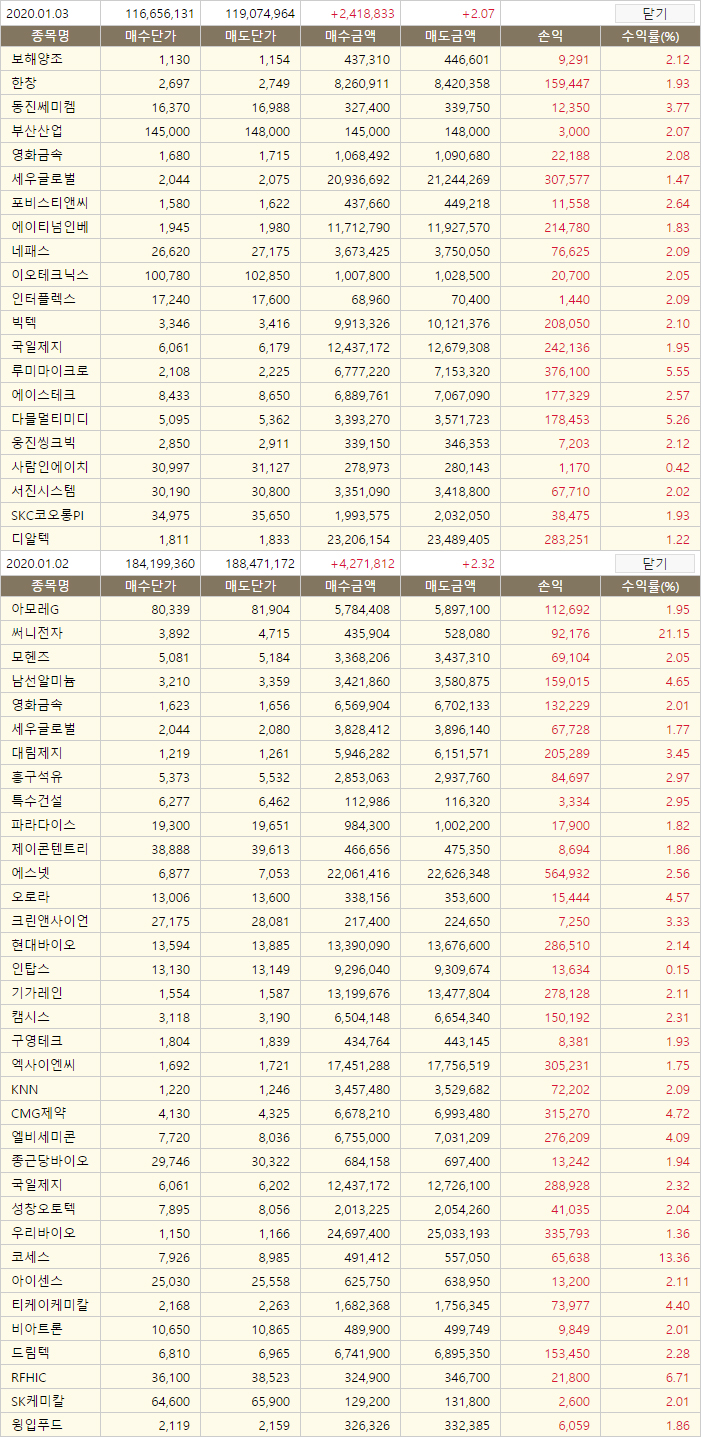Image resolution: width=701 pixels, height=1437 pixels.
Task: Select the 빅텍 stock name
Action: [x=24, y=323]
